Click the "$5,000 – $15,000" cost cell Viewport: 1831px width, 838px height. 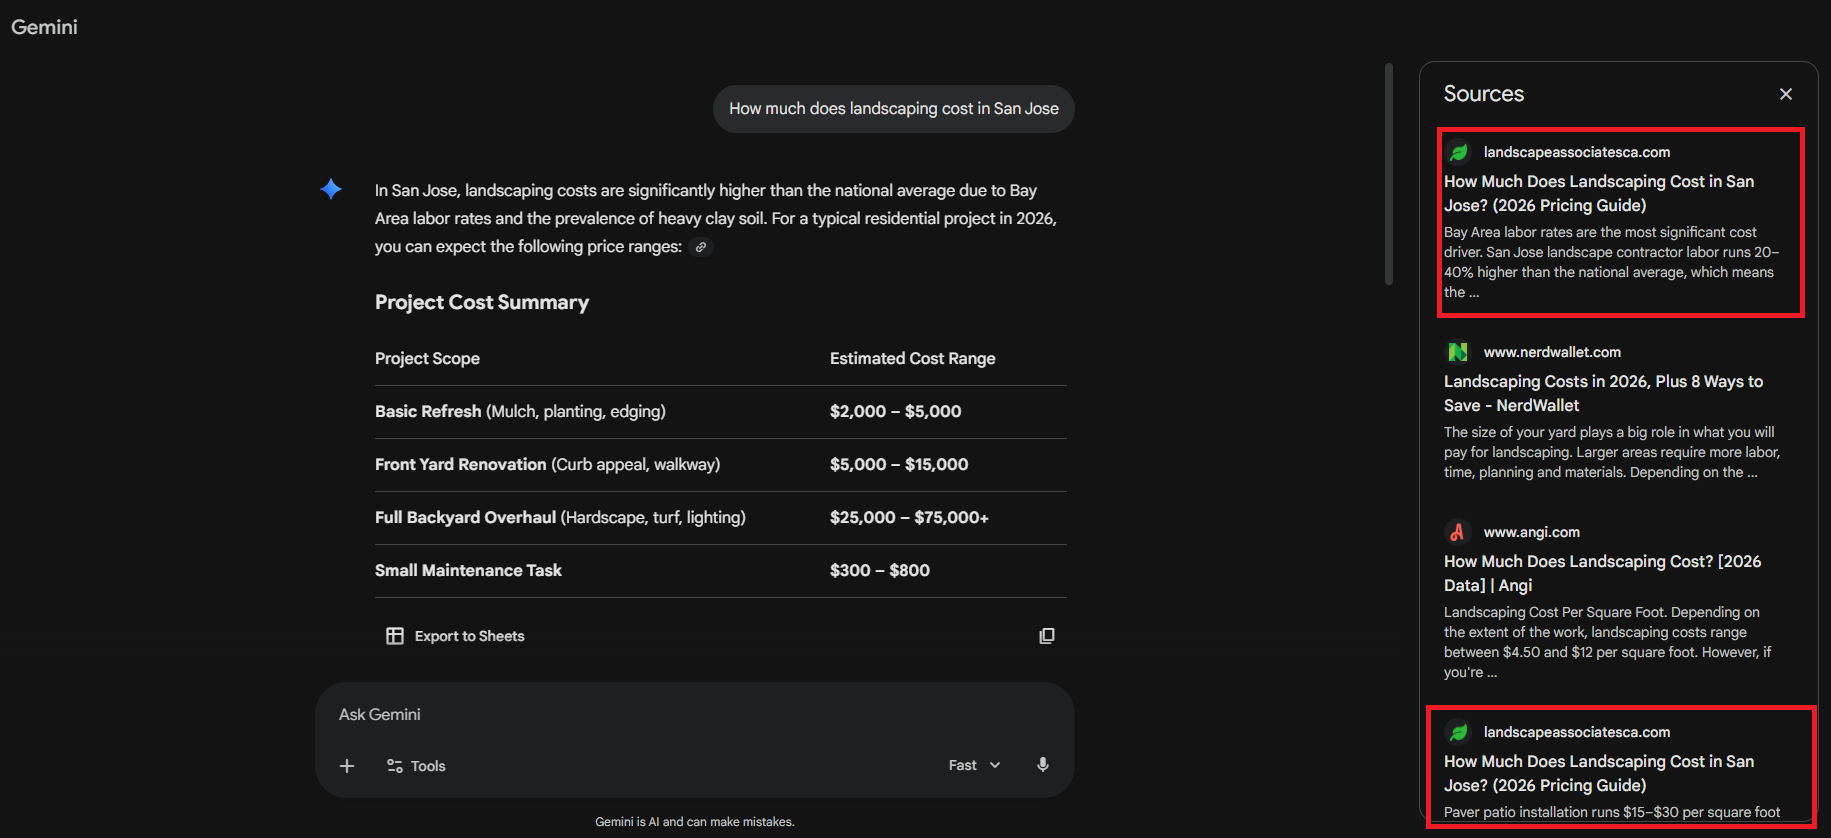tap(899, 464)
